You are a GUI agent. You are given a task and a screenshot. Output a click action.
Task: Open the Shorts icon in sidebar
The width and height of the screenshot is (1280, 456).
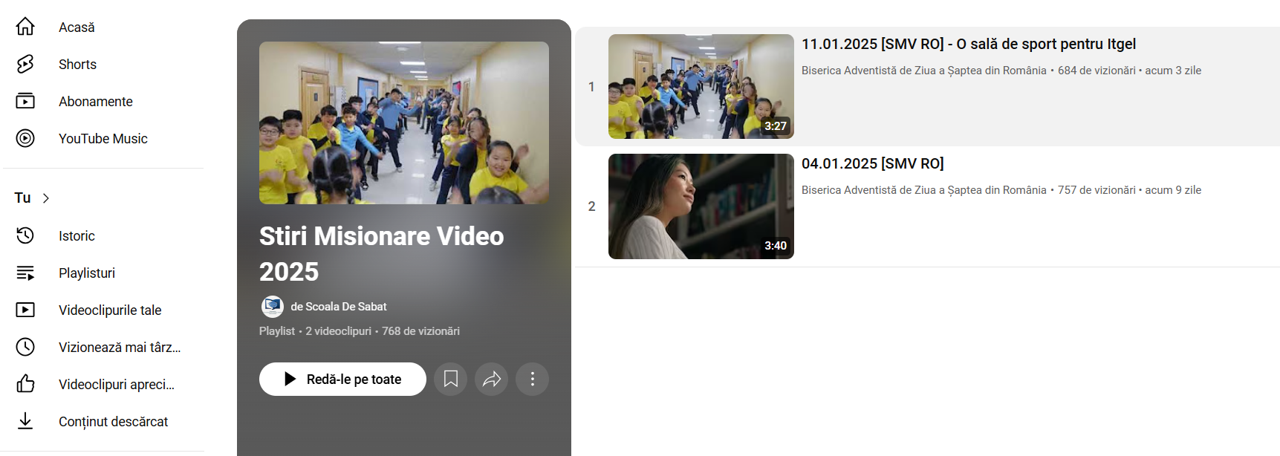(25, 64)
